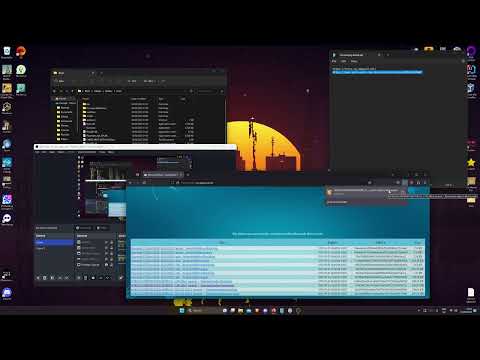Open Scene Collection menu in OBS
Viewport: 480px width, 360px height.
pyautogui.click(x=87, y=152)
